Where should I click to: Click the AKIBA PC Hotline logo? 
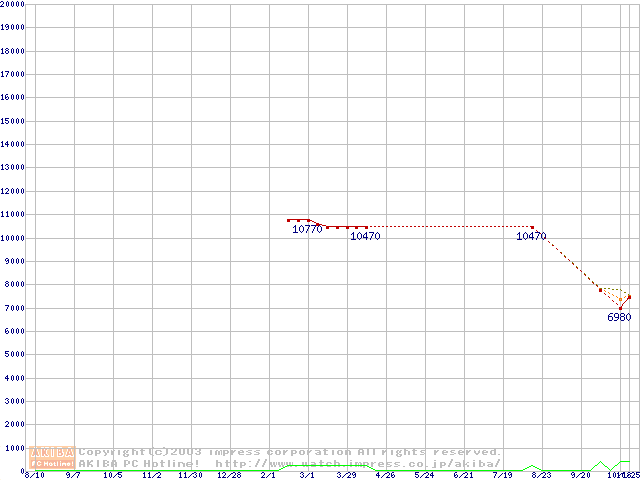coord(53,458)
